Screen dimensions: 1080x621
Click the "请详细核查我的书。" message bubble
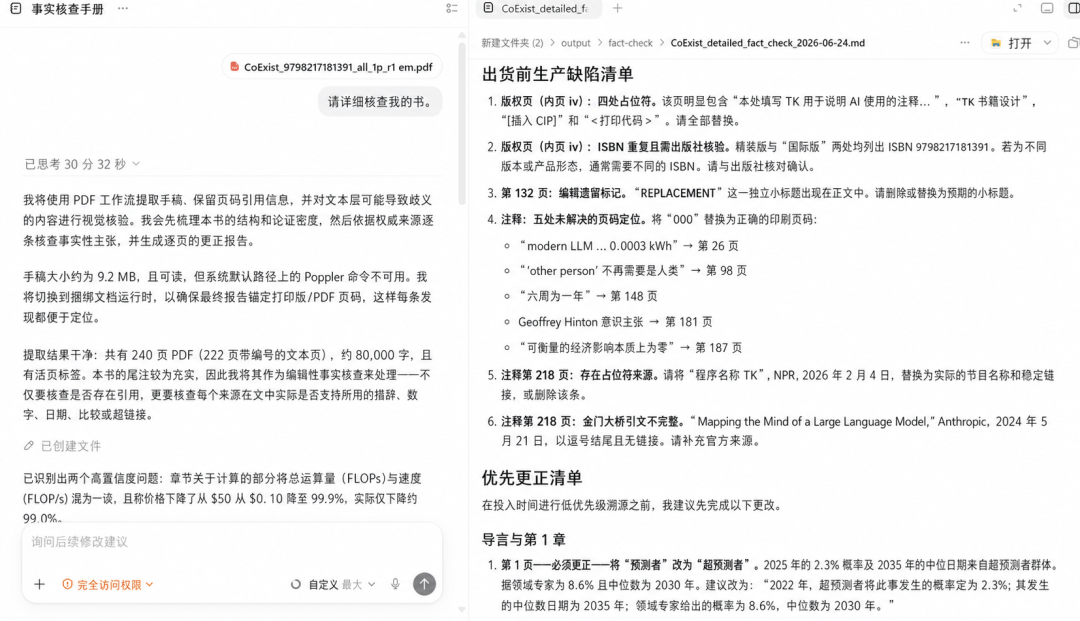pyautogui.click(x=380, y=102)
